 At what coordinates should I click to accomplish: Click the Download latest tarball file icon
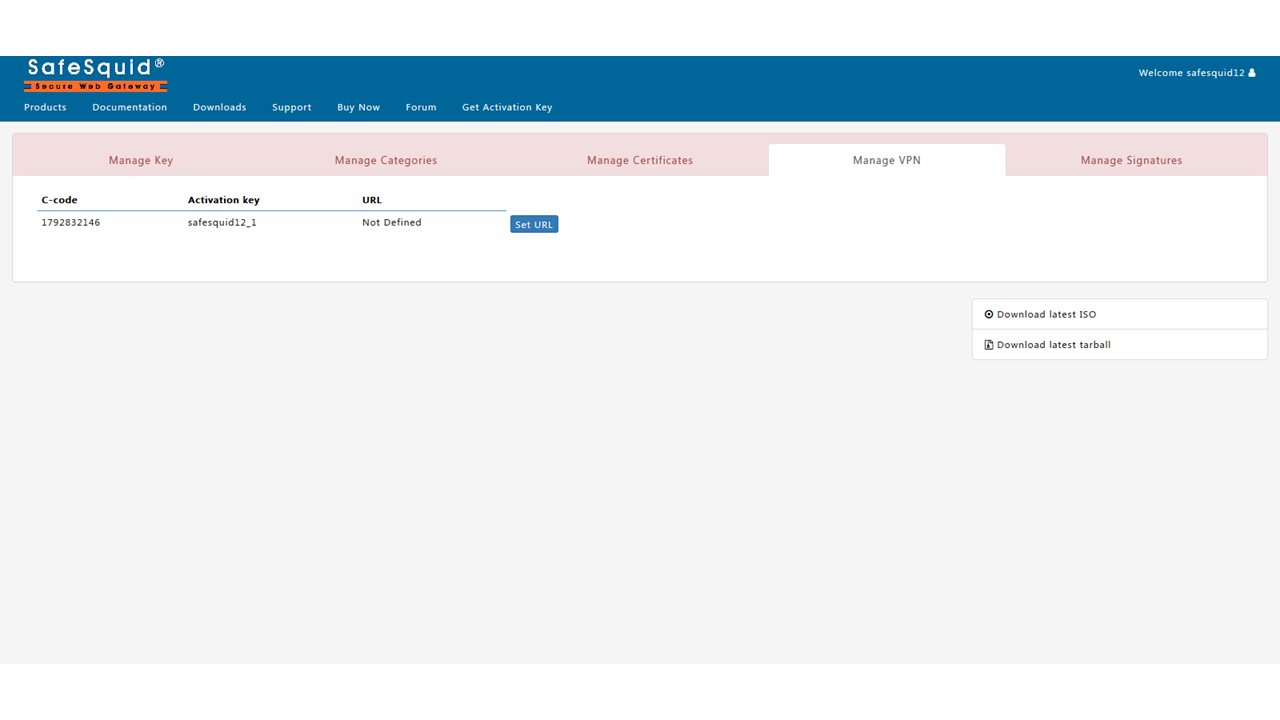(x=989, y=345)
